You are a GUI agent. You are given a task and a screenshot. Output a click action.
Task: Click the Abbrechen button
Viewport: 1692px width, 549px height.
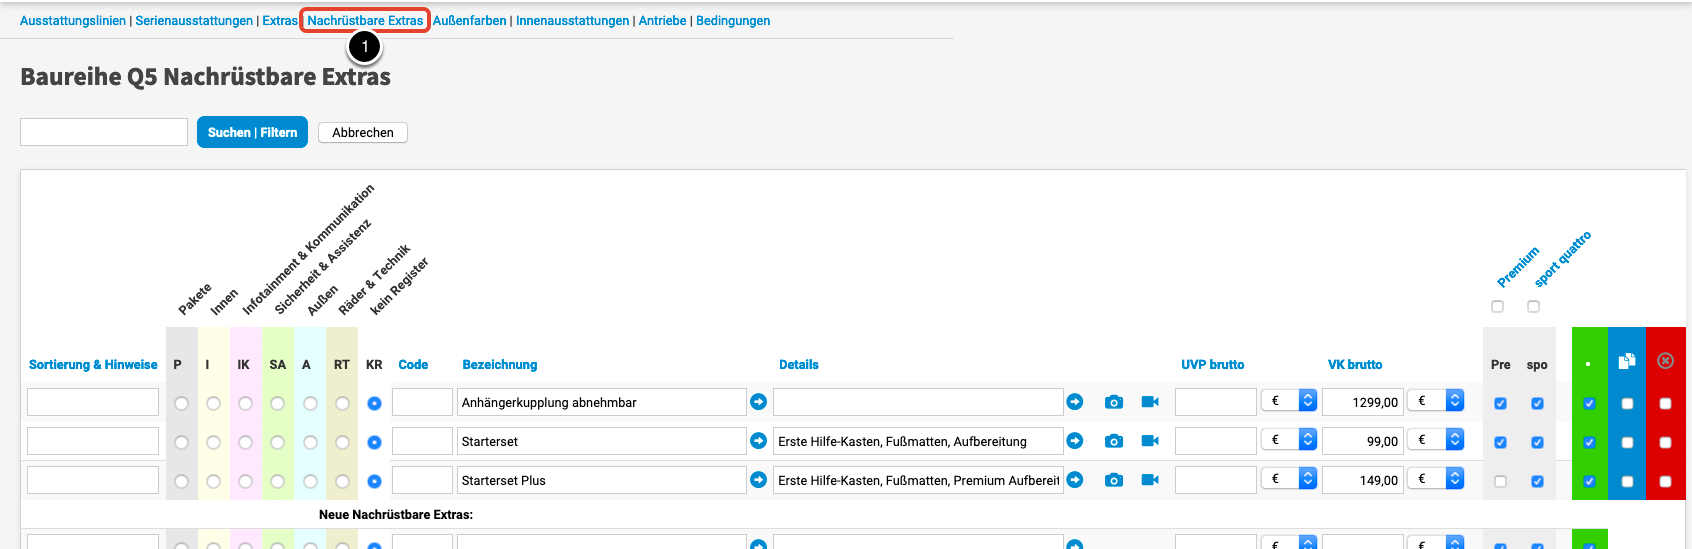pyautogui.click(x=363, y=132)
